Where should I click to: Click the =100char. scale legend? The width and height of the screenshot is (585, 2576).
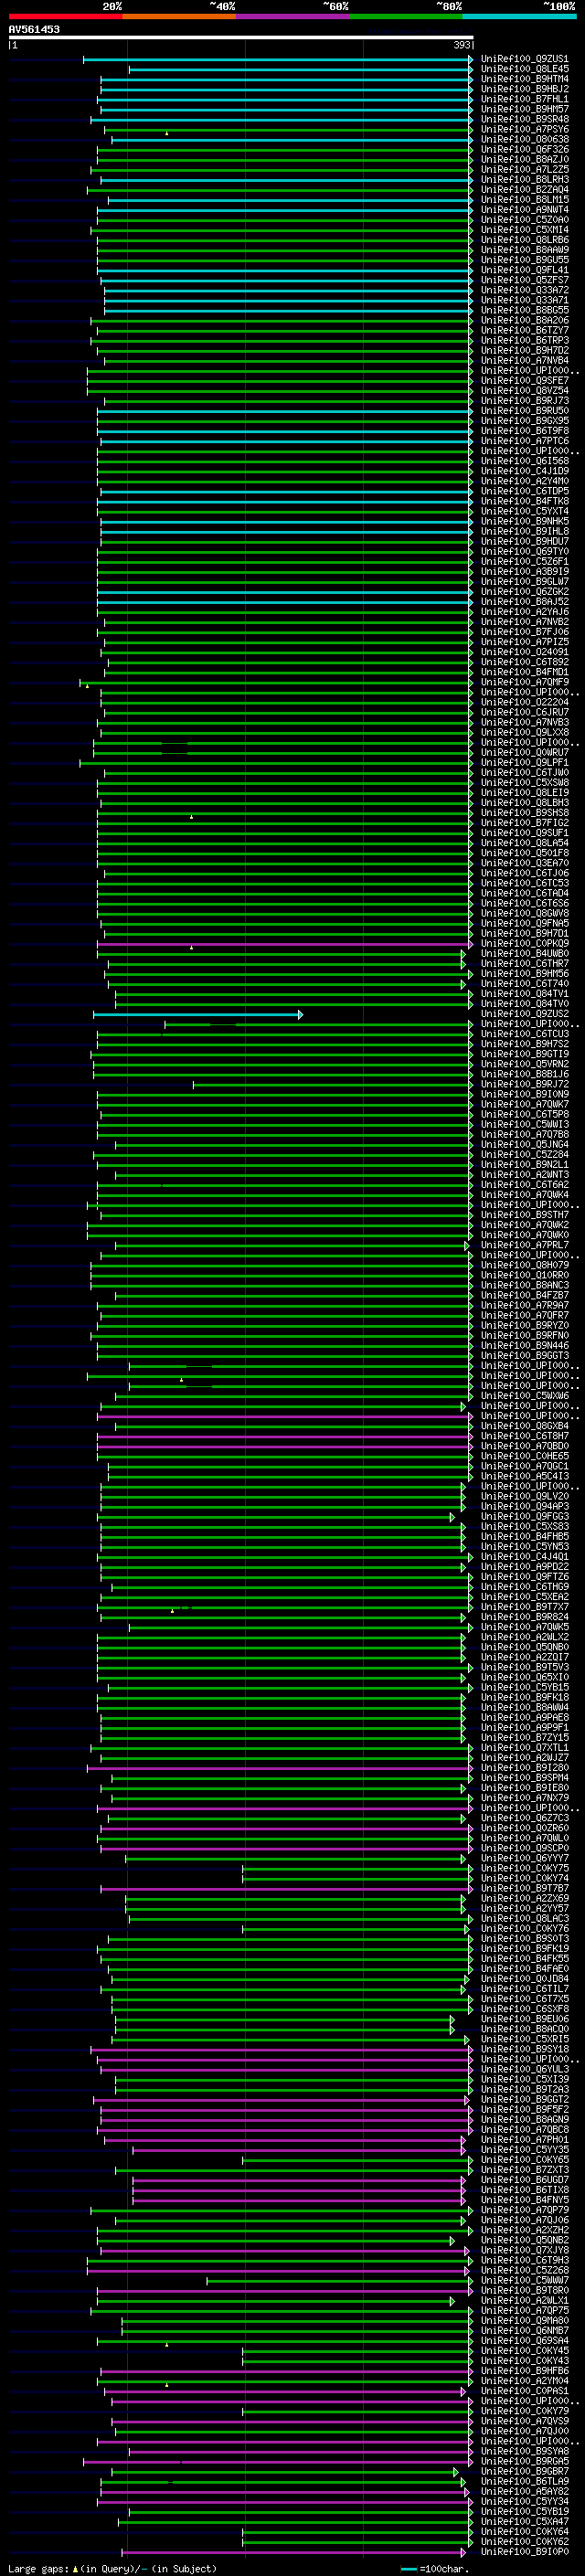435,2569
